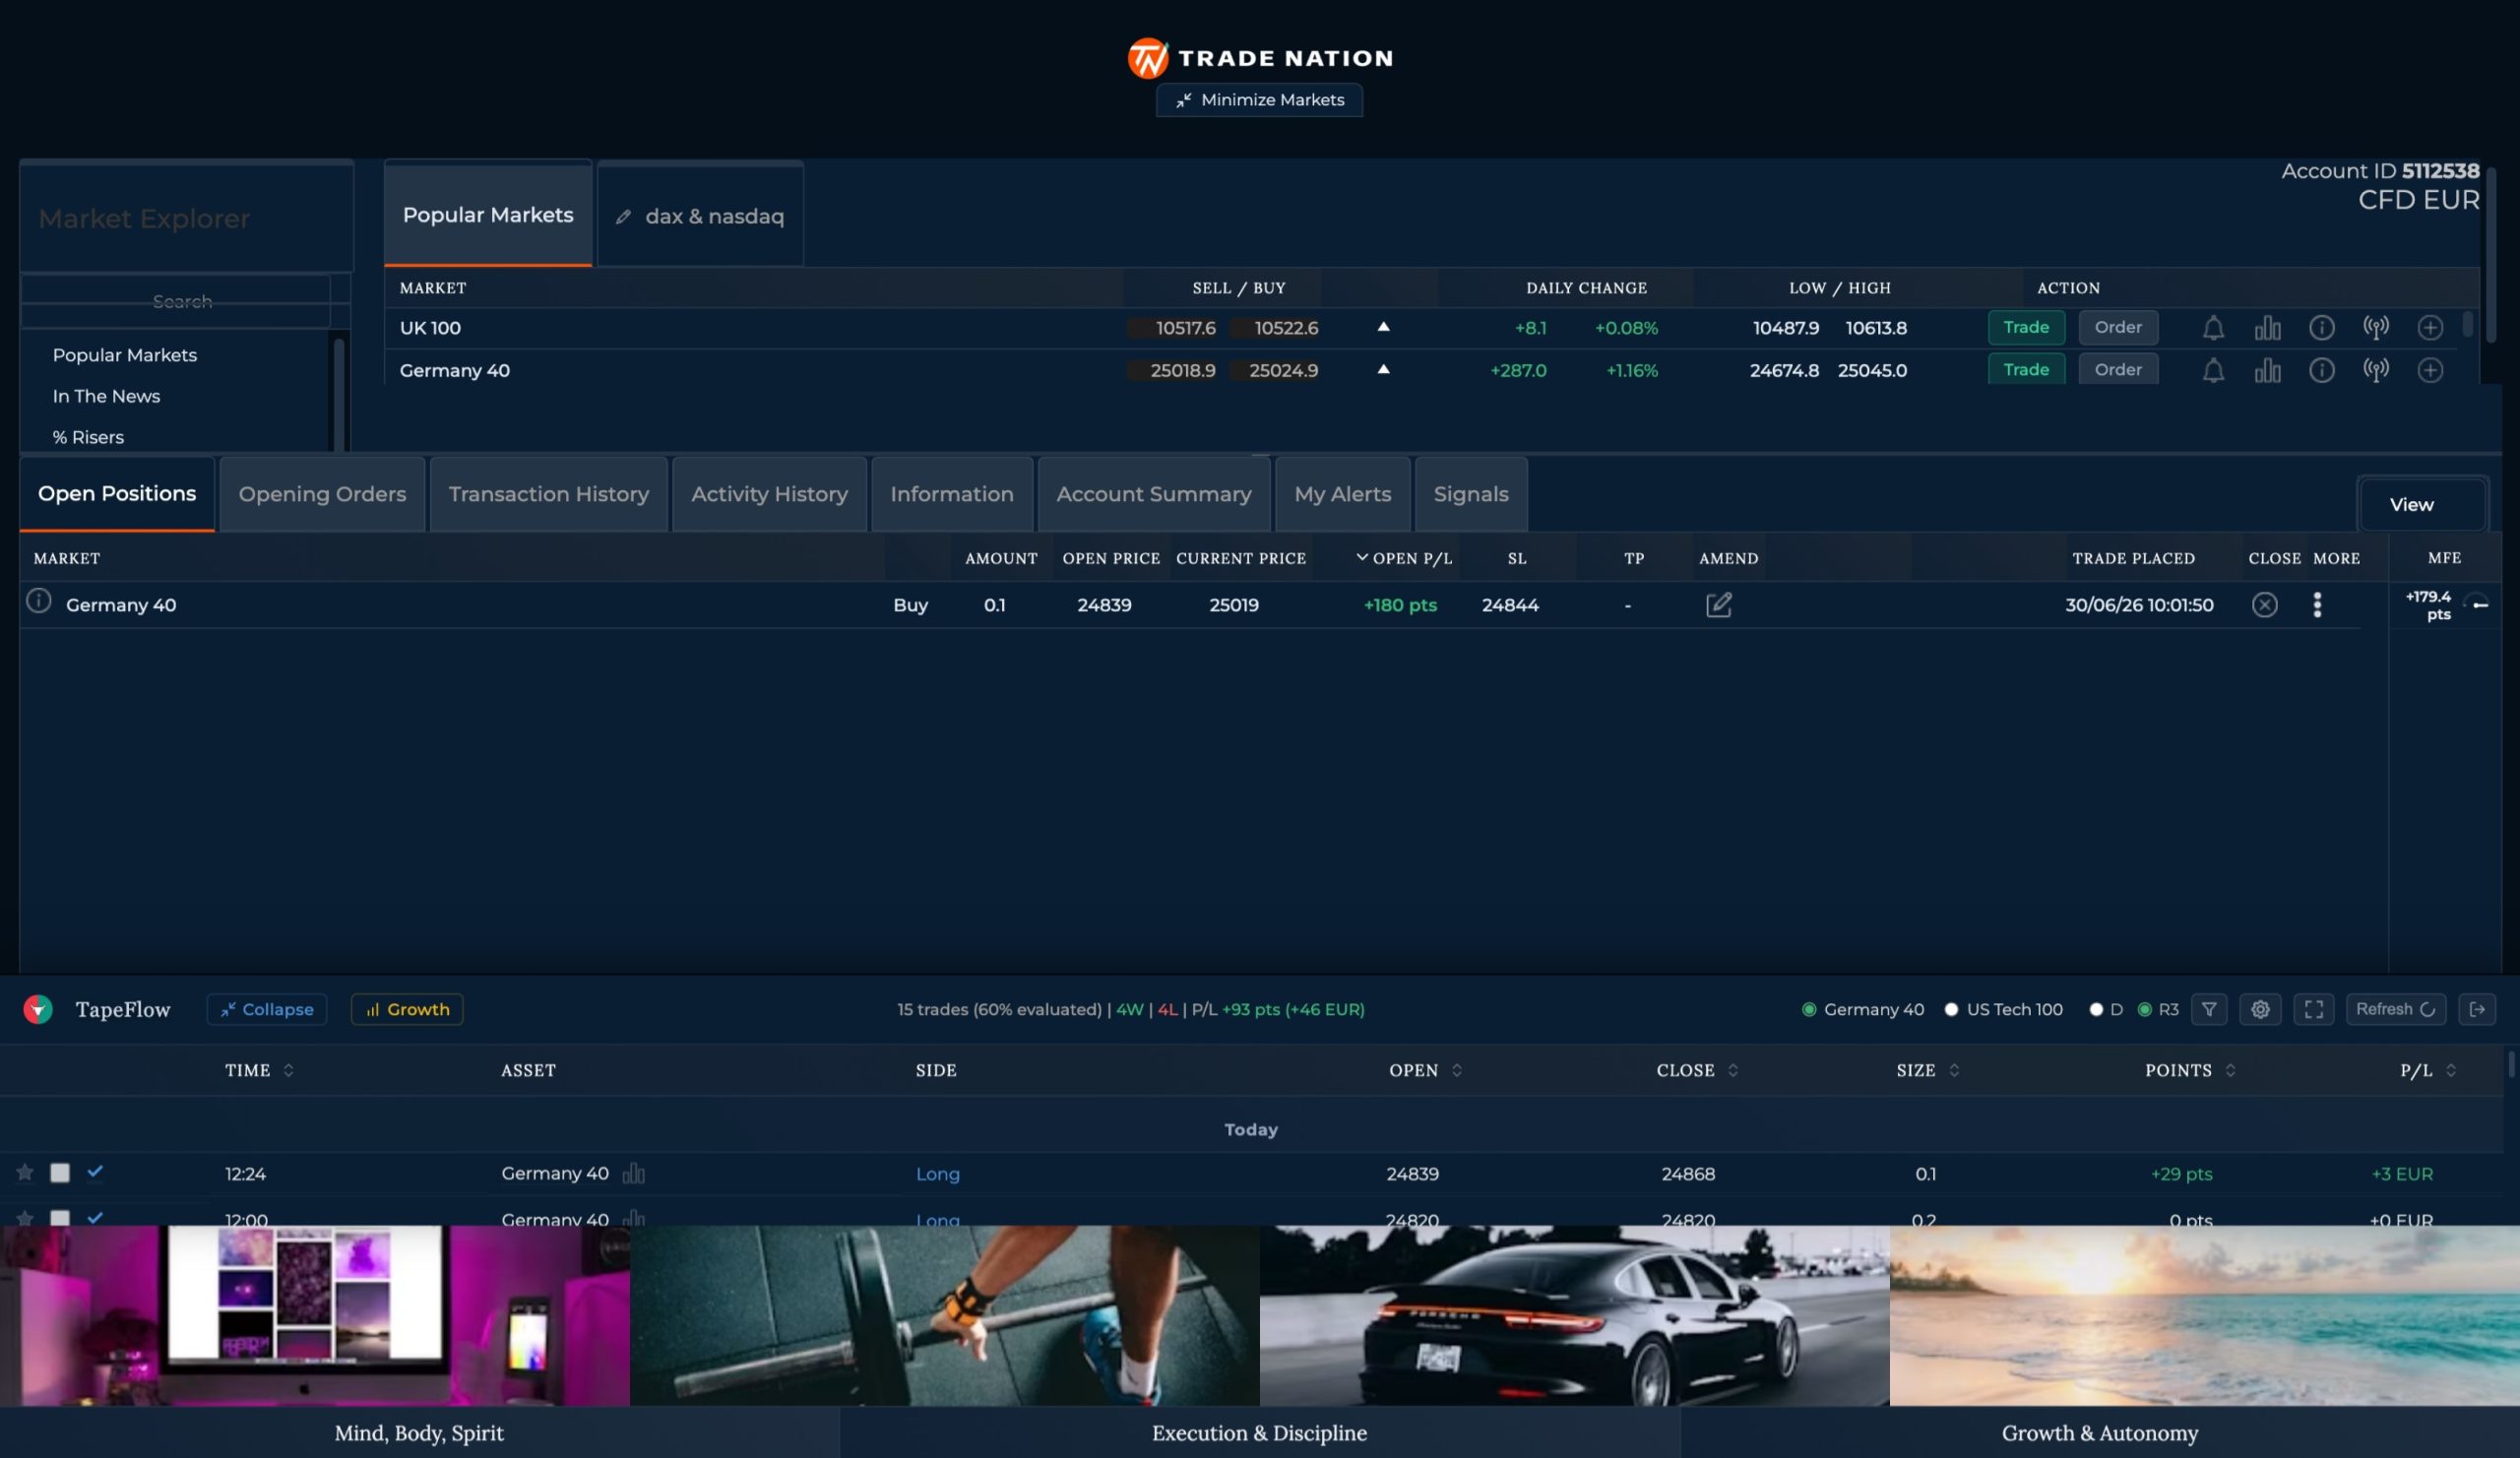
Task: Open chart icon for Germany 40 market row
Action: (2267, 370)
